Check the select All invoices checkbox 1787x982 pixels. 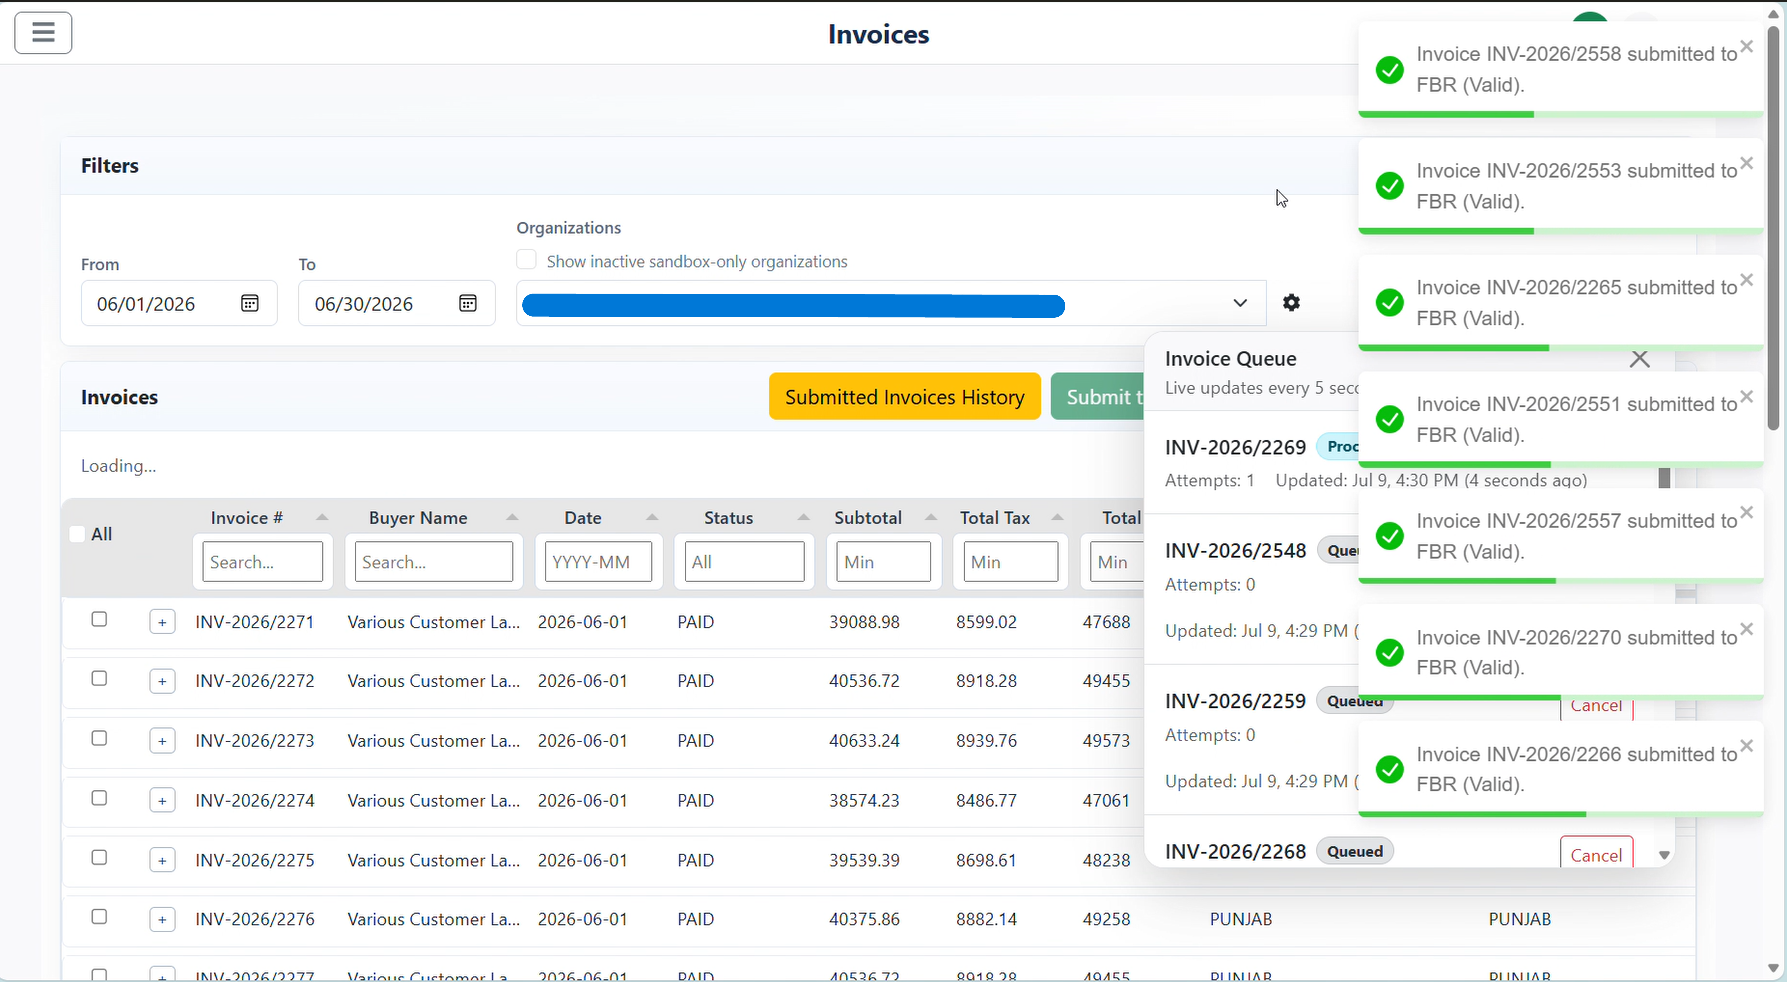(77, 534)
